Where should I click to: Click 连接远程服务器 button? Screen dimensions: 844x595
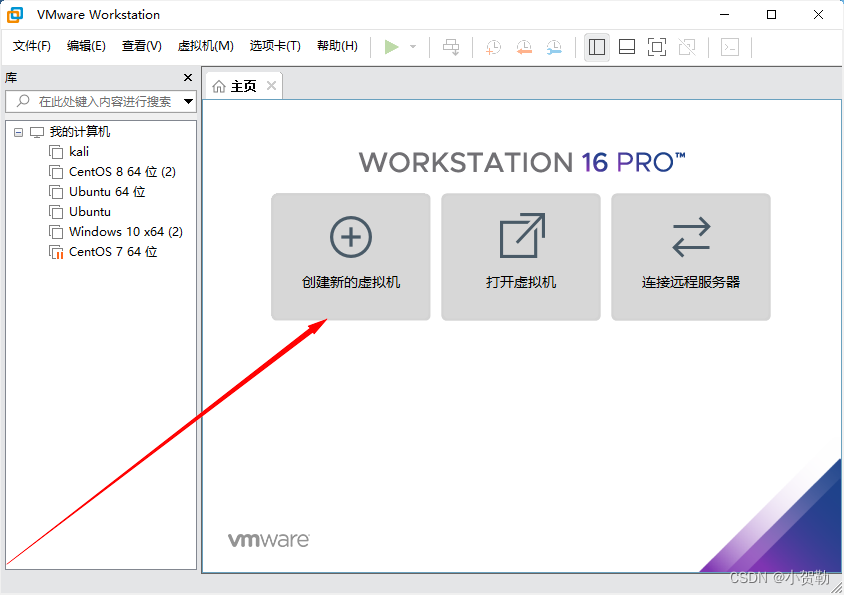click(x=691, y=257)
